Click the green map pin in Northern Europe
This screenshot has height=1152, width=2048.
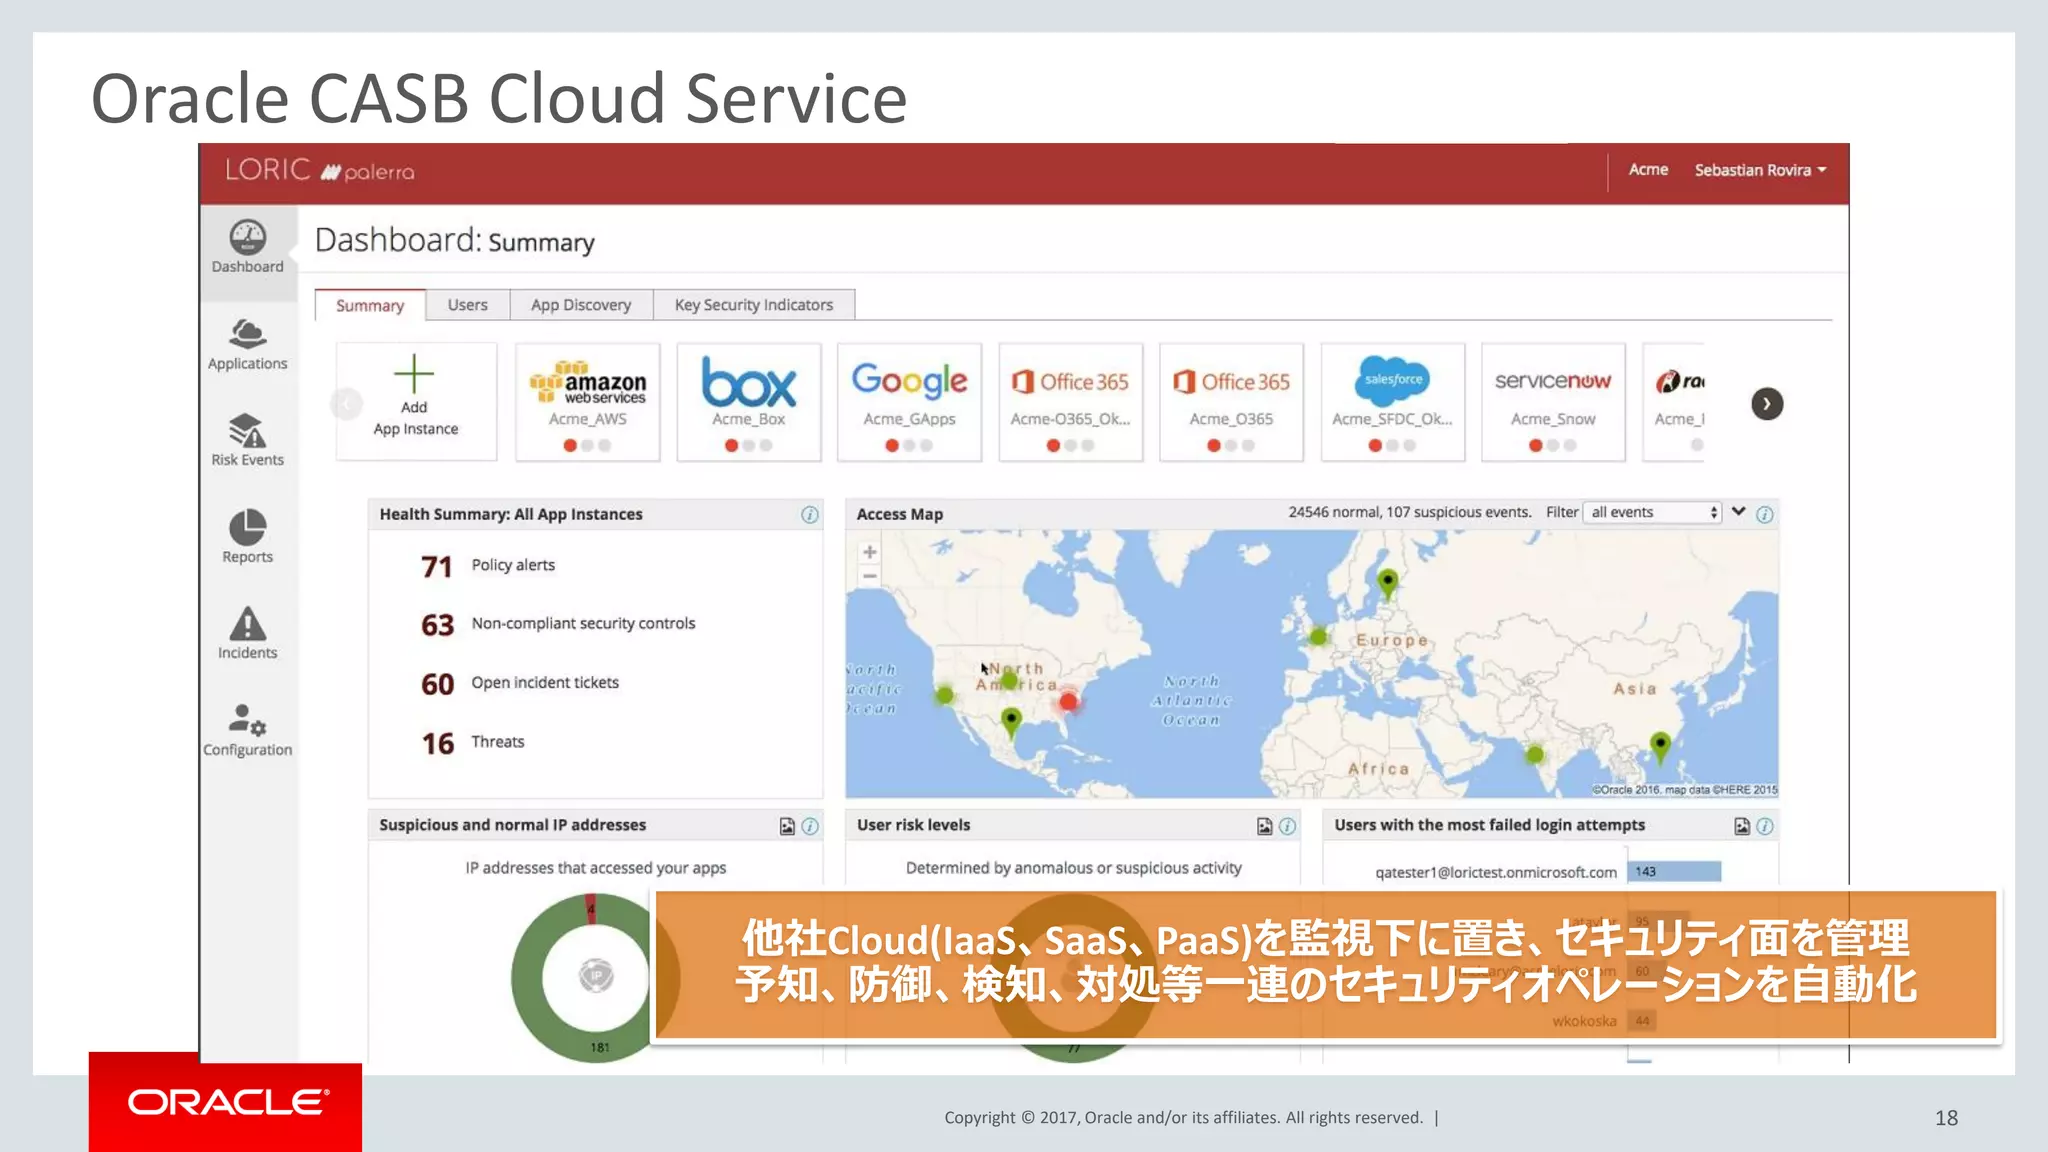click(x=1388, y=582)
